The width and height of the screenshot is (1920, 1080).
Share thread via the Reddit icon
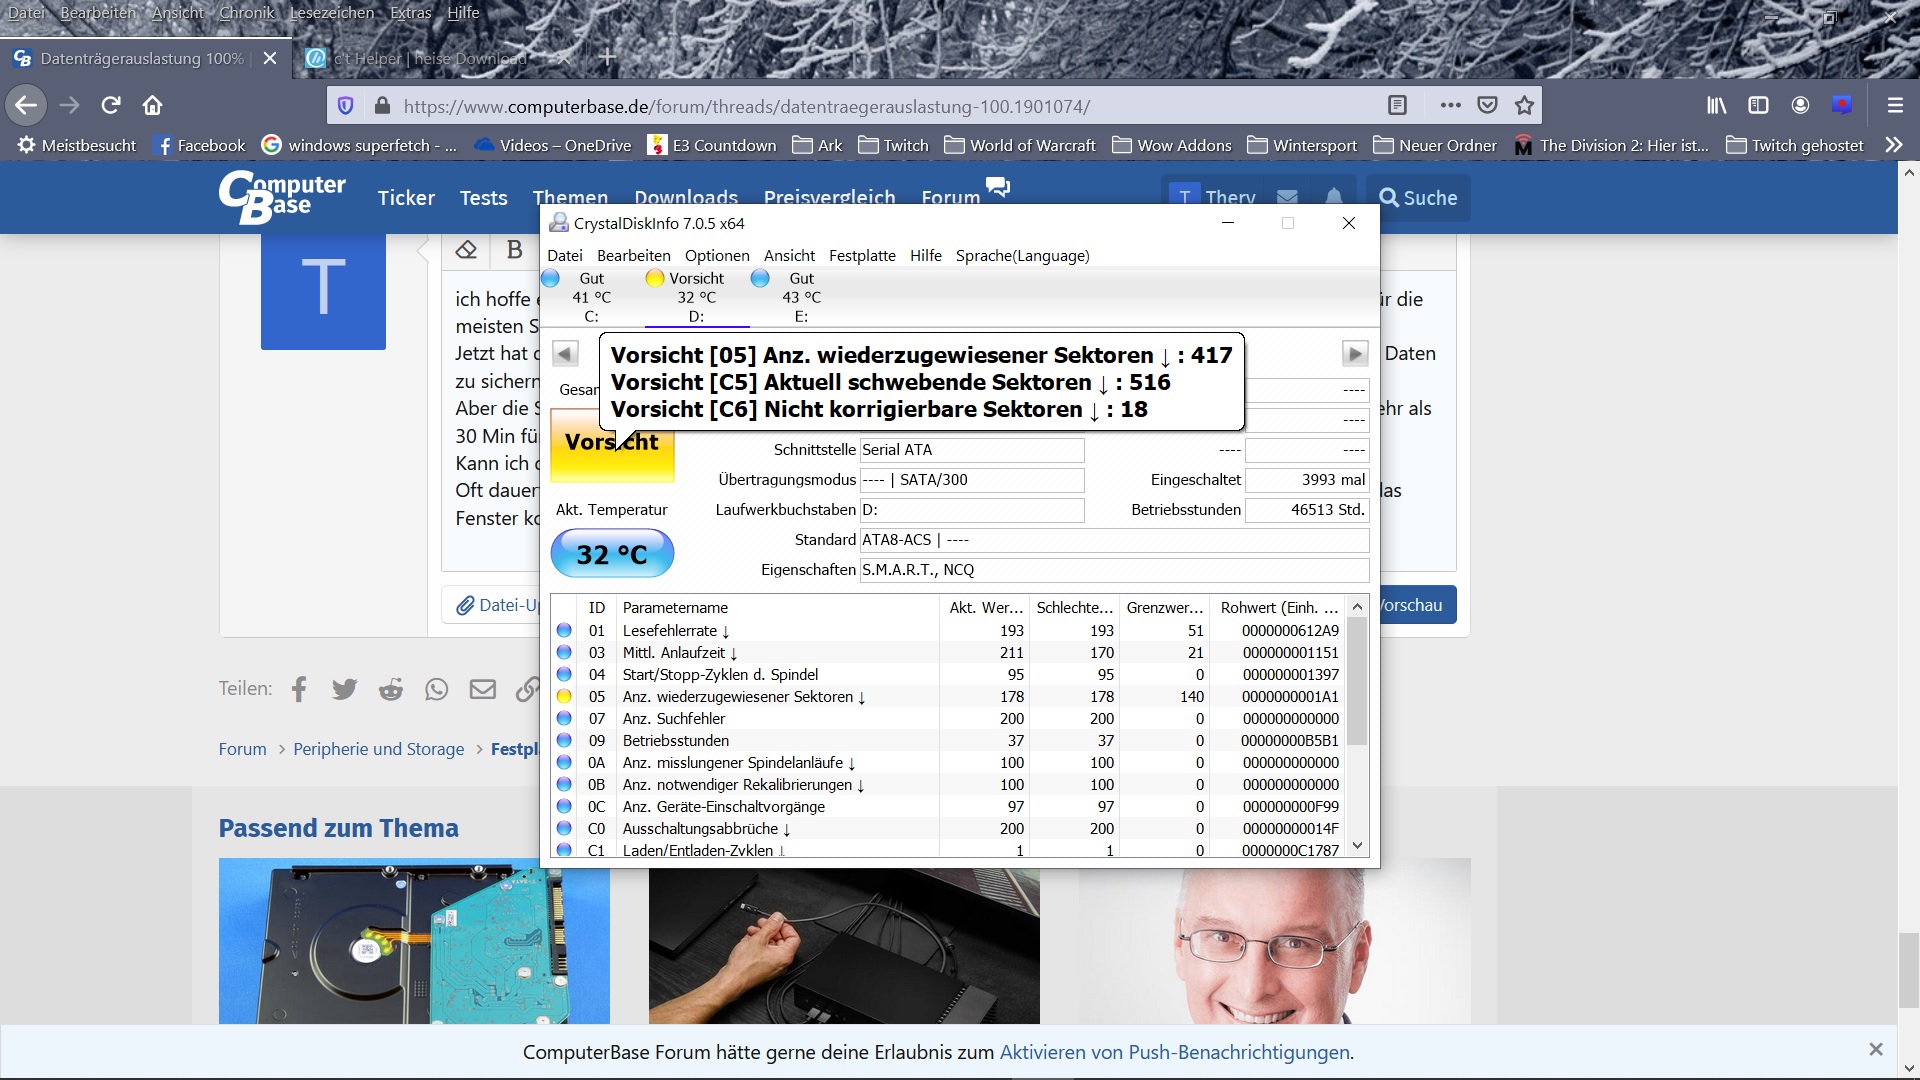pos(391,689)
